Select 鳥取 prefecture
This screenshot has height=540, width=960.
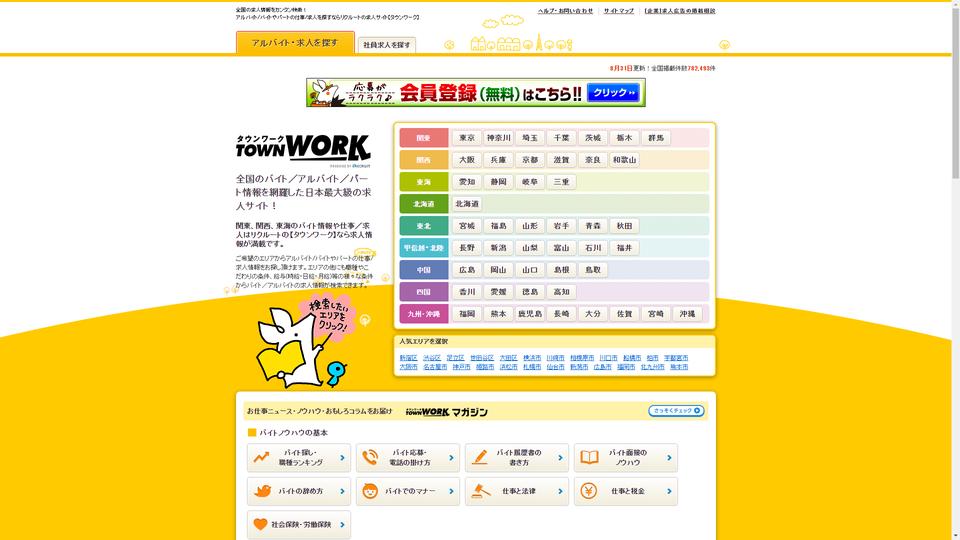[x=593, y=270]
